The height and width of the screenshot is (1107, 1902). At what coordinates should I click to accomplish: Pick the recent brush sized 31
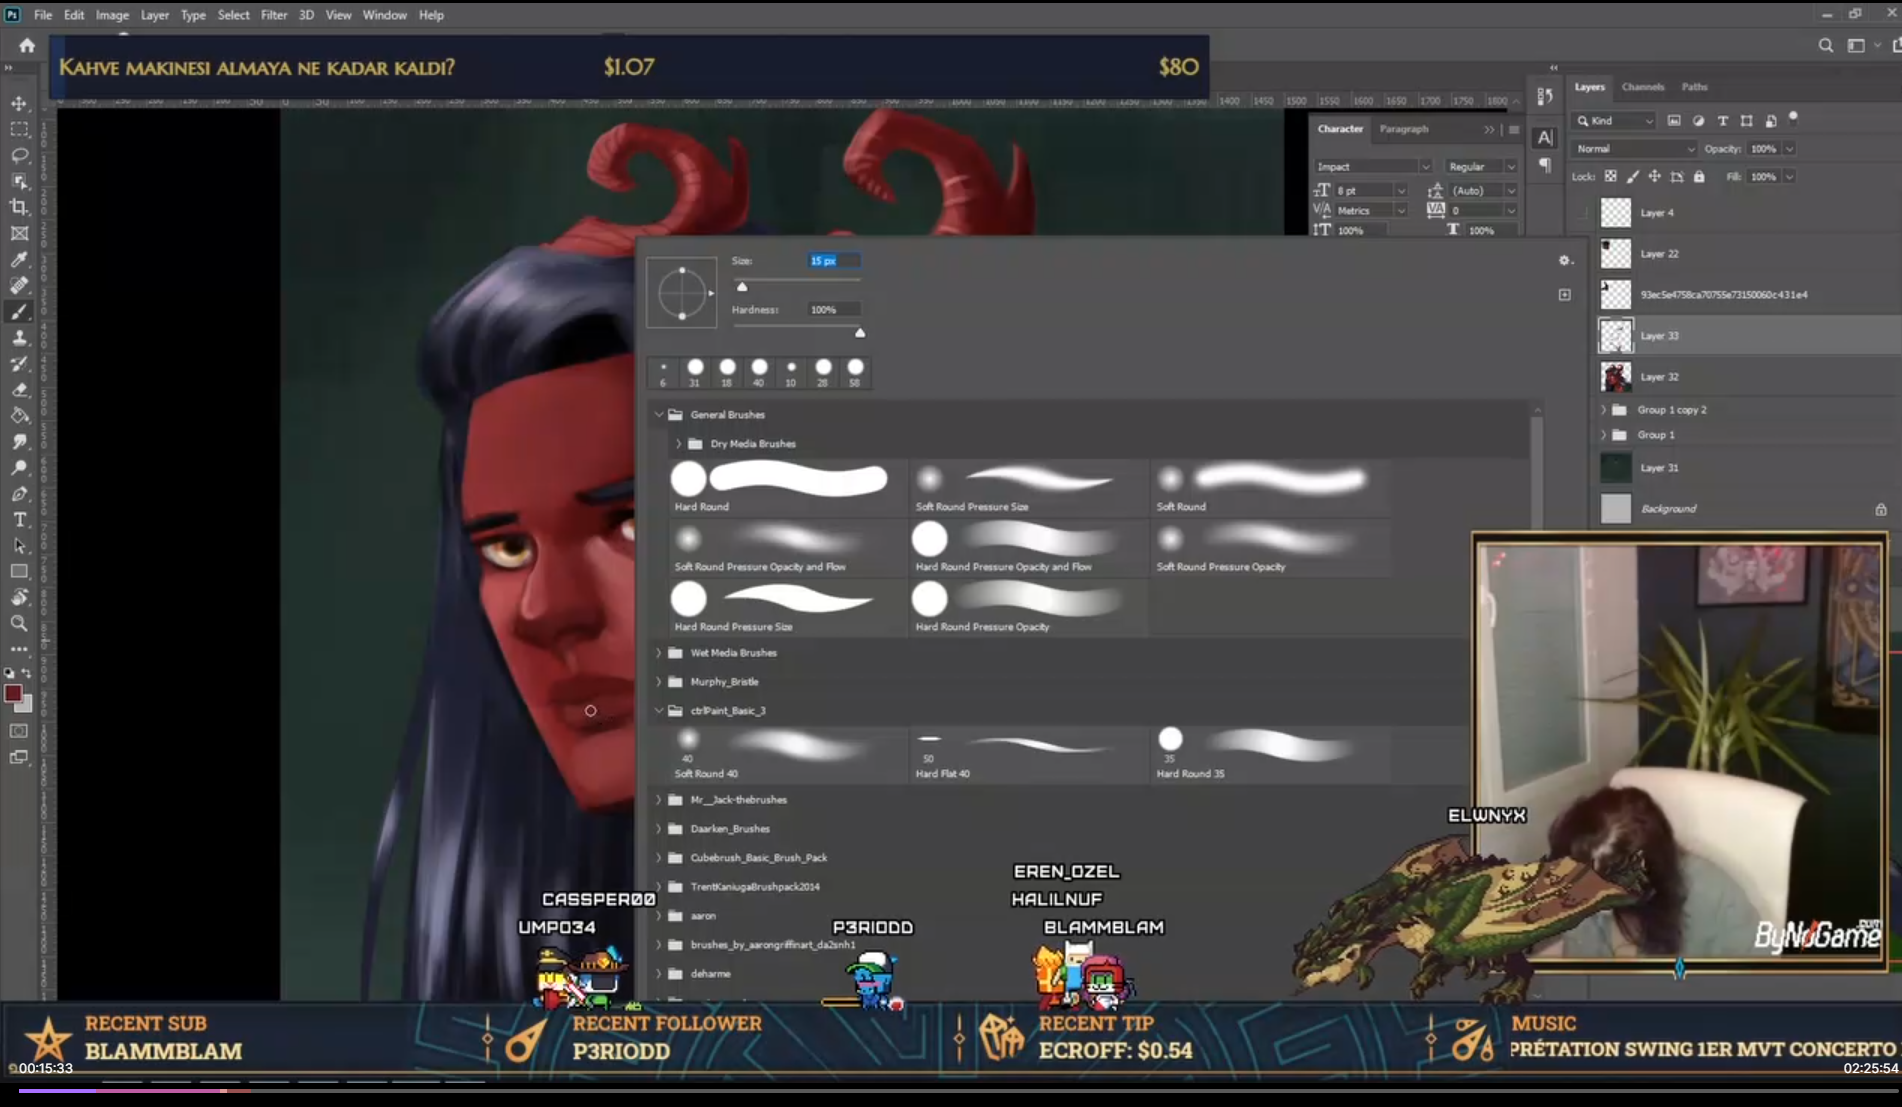pyautogui.click(x=695, y=372)
